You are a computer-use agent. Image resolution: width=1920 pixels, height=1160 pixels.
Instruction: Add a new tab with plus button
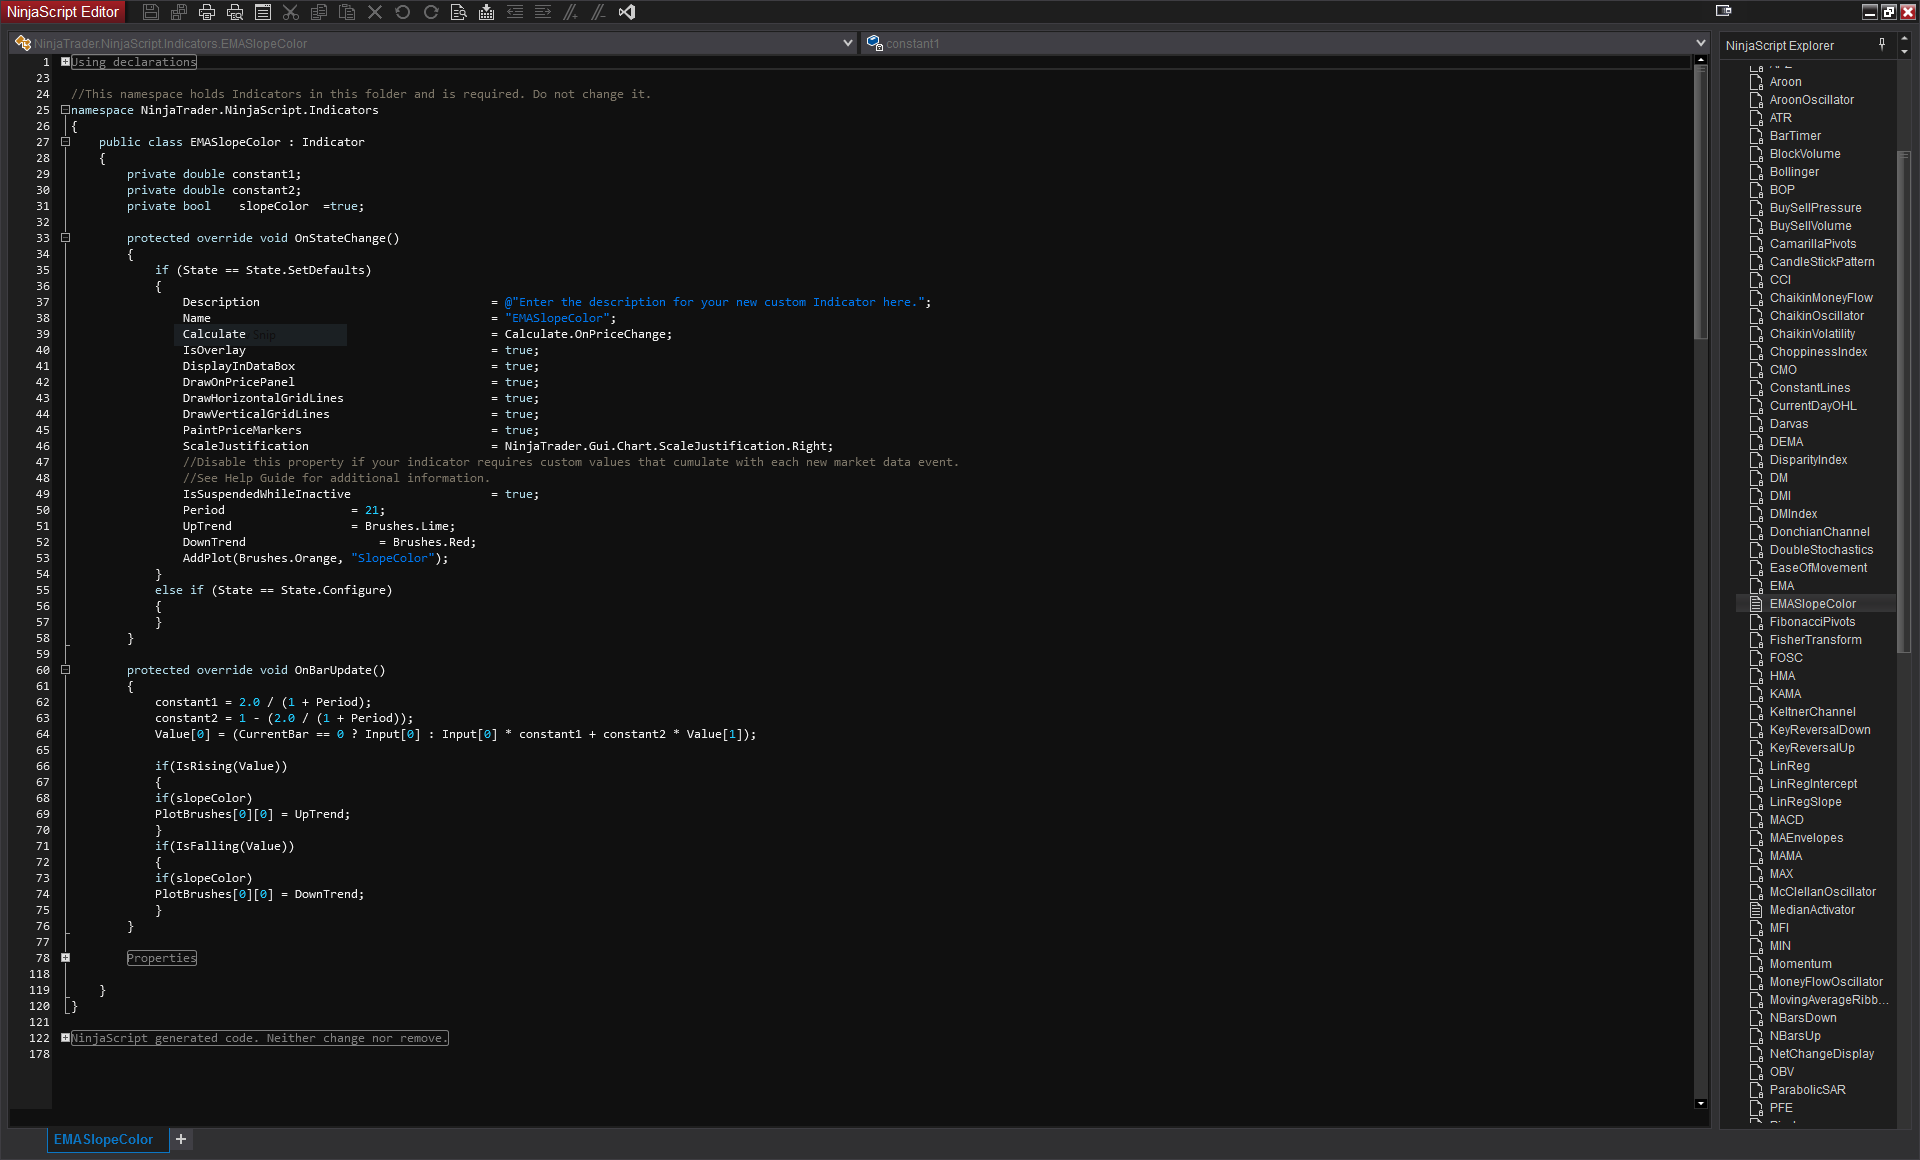[x=181, y=1139]
